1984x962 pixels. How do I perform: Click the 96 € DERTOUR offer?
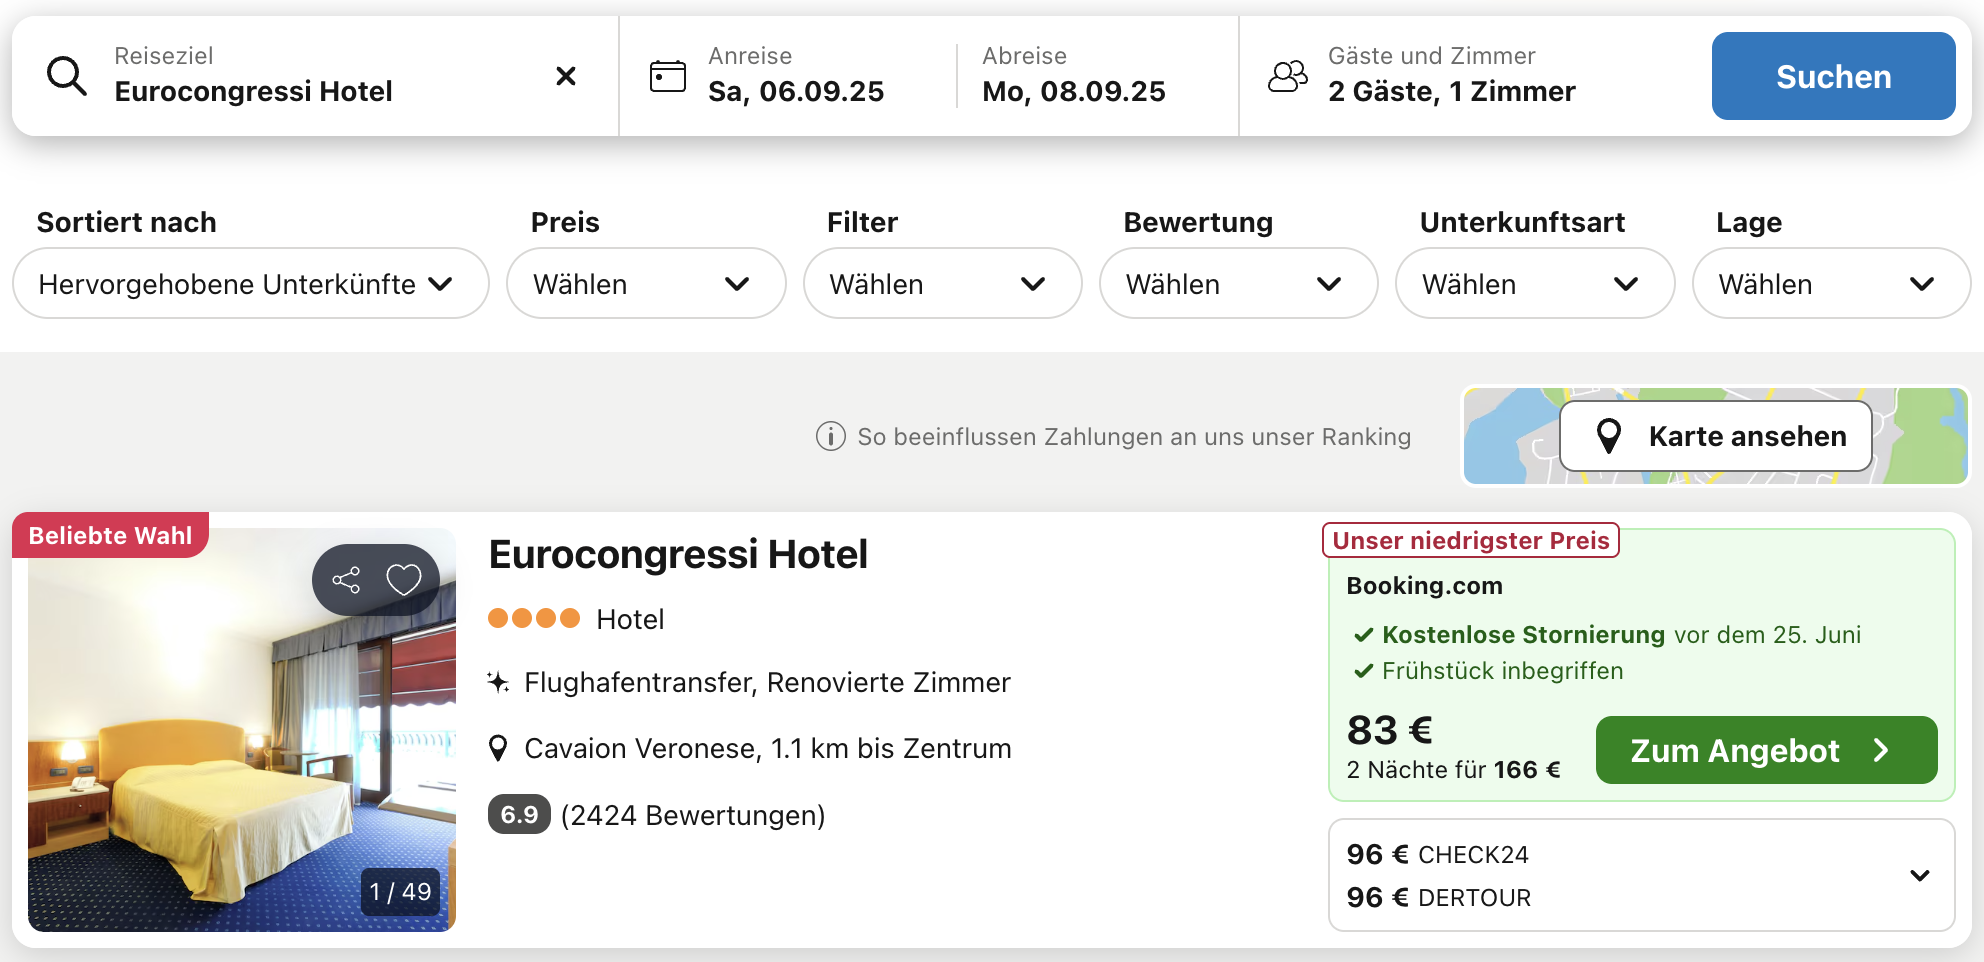tap(1438, 898)
